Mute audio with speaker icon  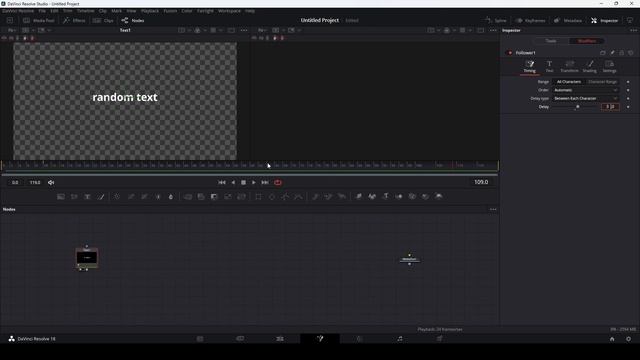coord(51,182)
